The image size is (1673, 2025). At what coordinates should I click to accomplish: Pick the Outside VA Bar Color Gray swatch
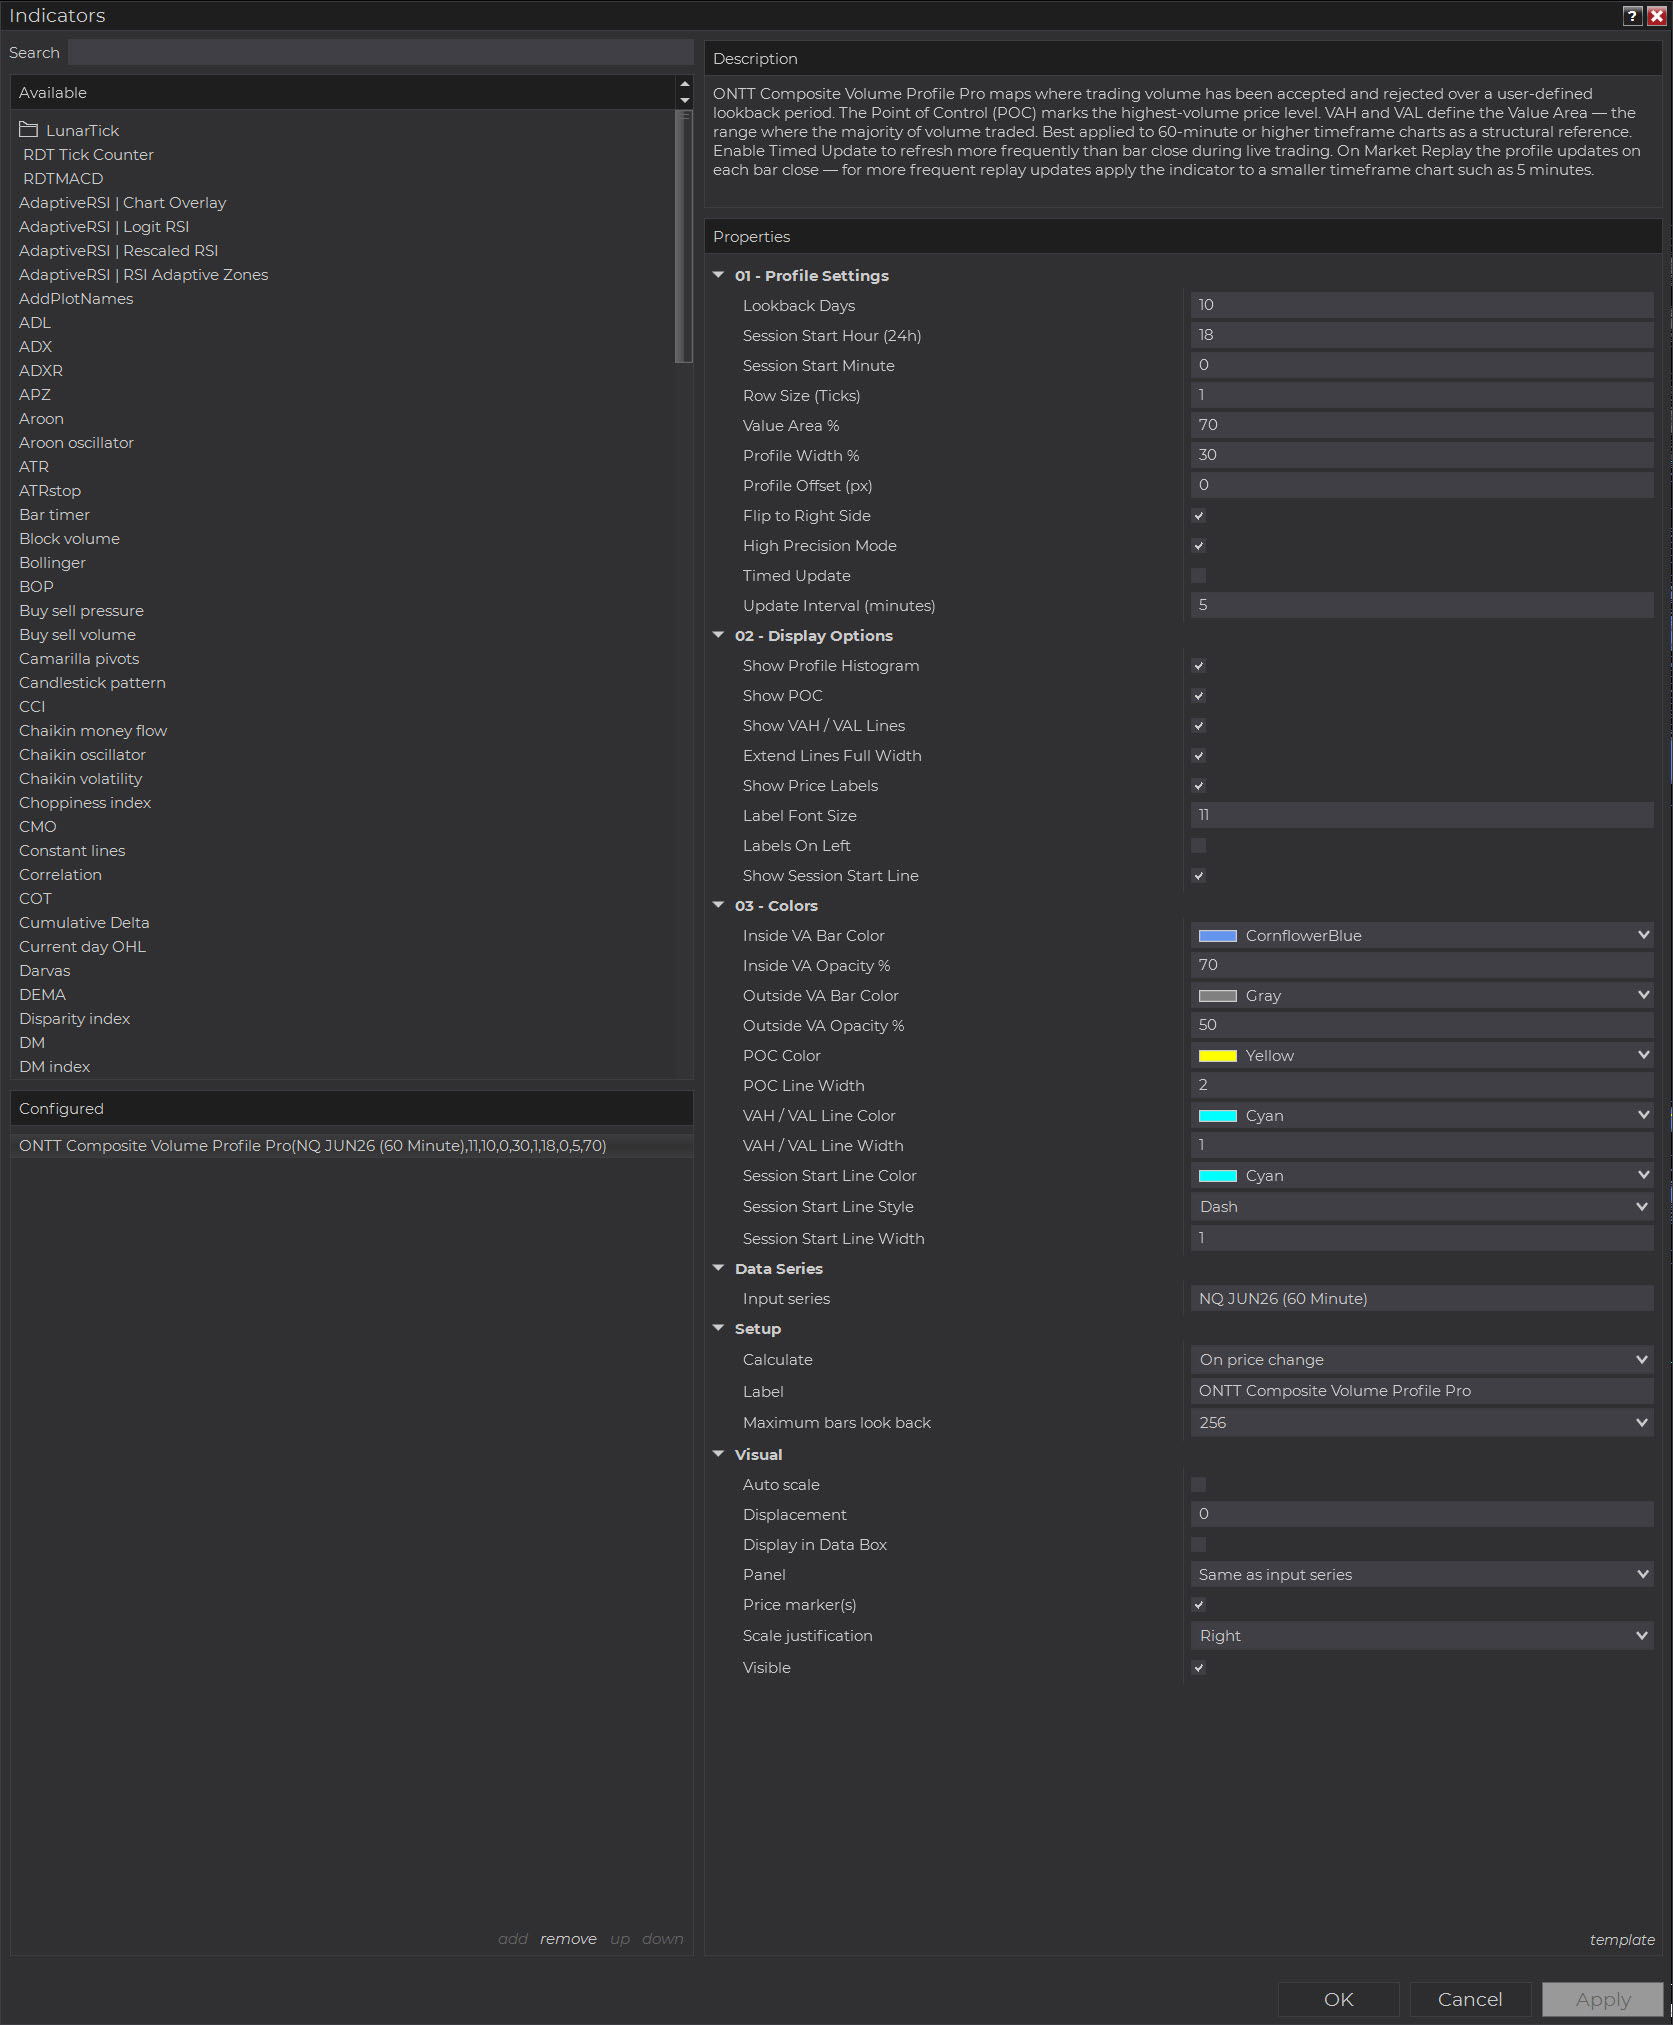point(1217,996)
